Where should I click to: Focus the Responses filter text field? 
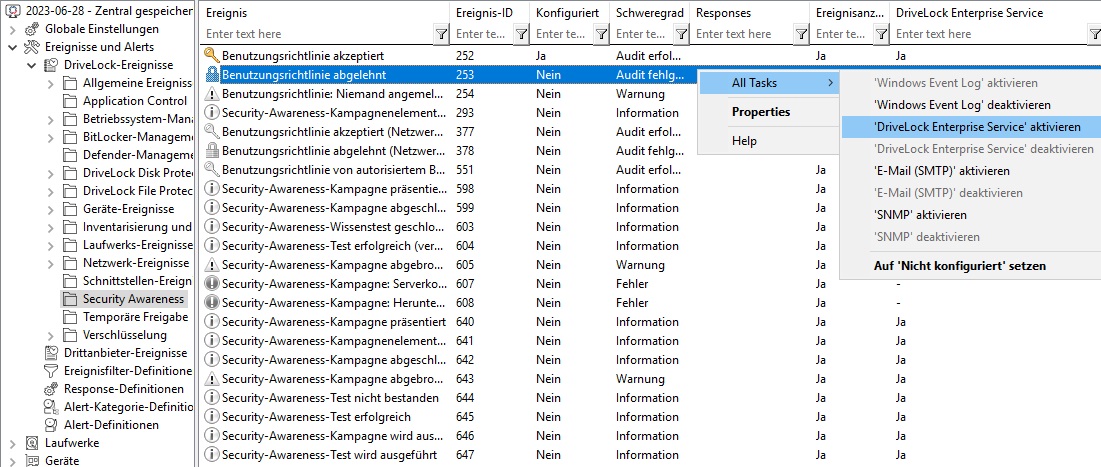[x=743, y=34]
